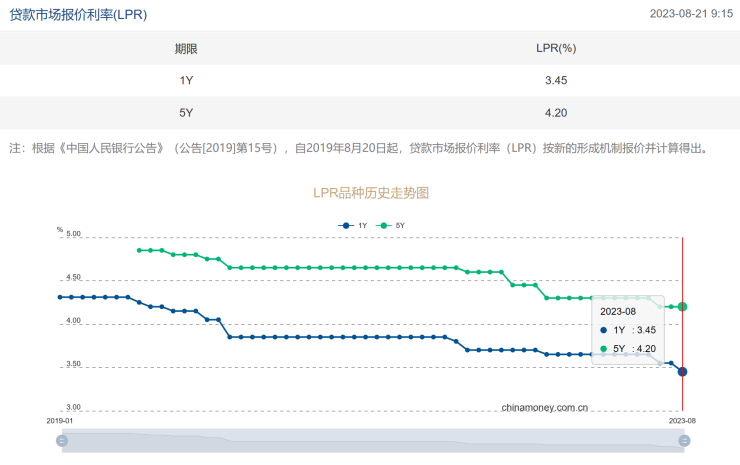Select the 1Y row in the table
740x465 pixels.
(x=186, y=80)
